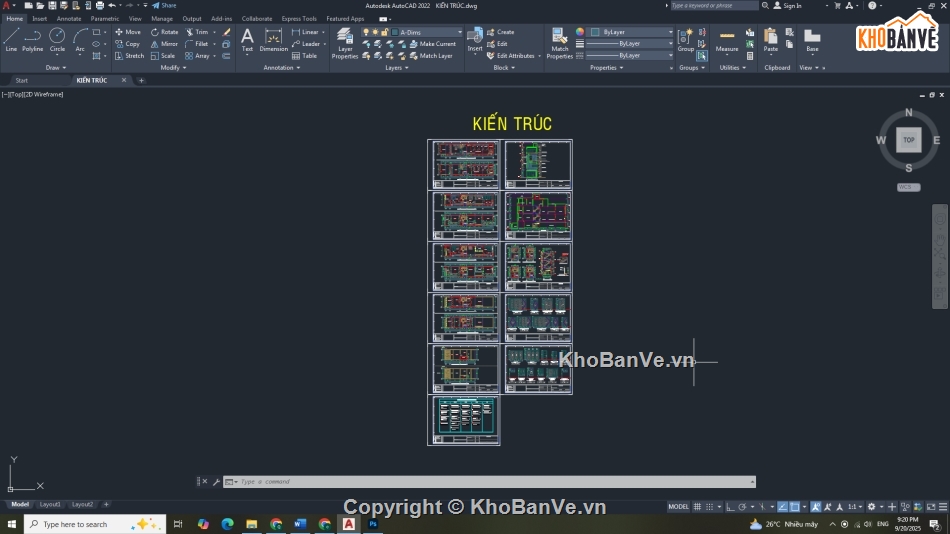
Task: Click Sign In
Action: click(788, 5)
